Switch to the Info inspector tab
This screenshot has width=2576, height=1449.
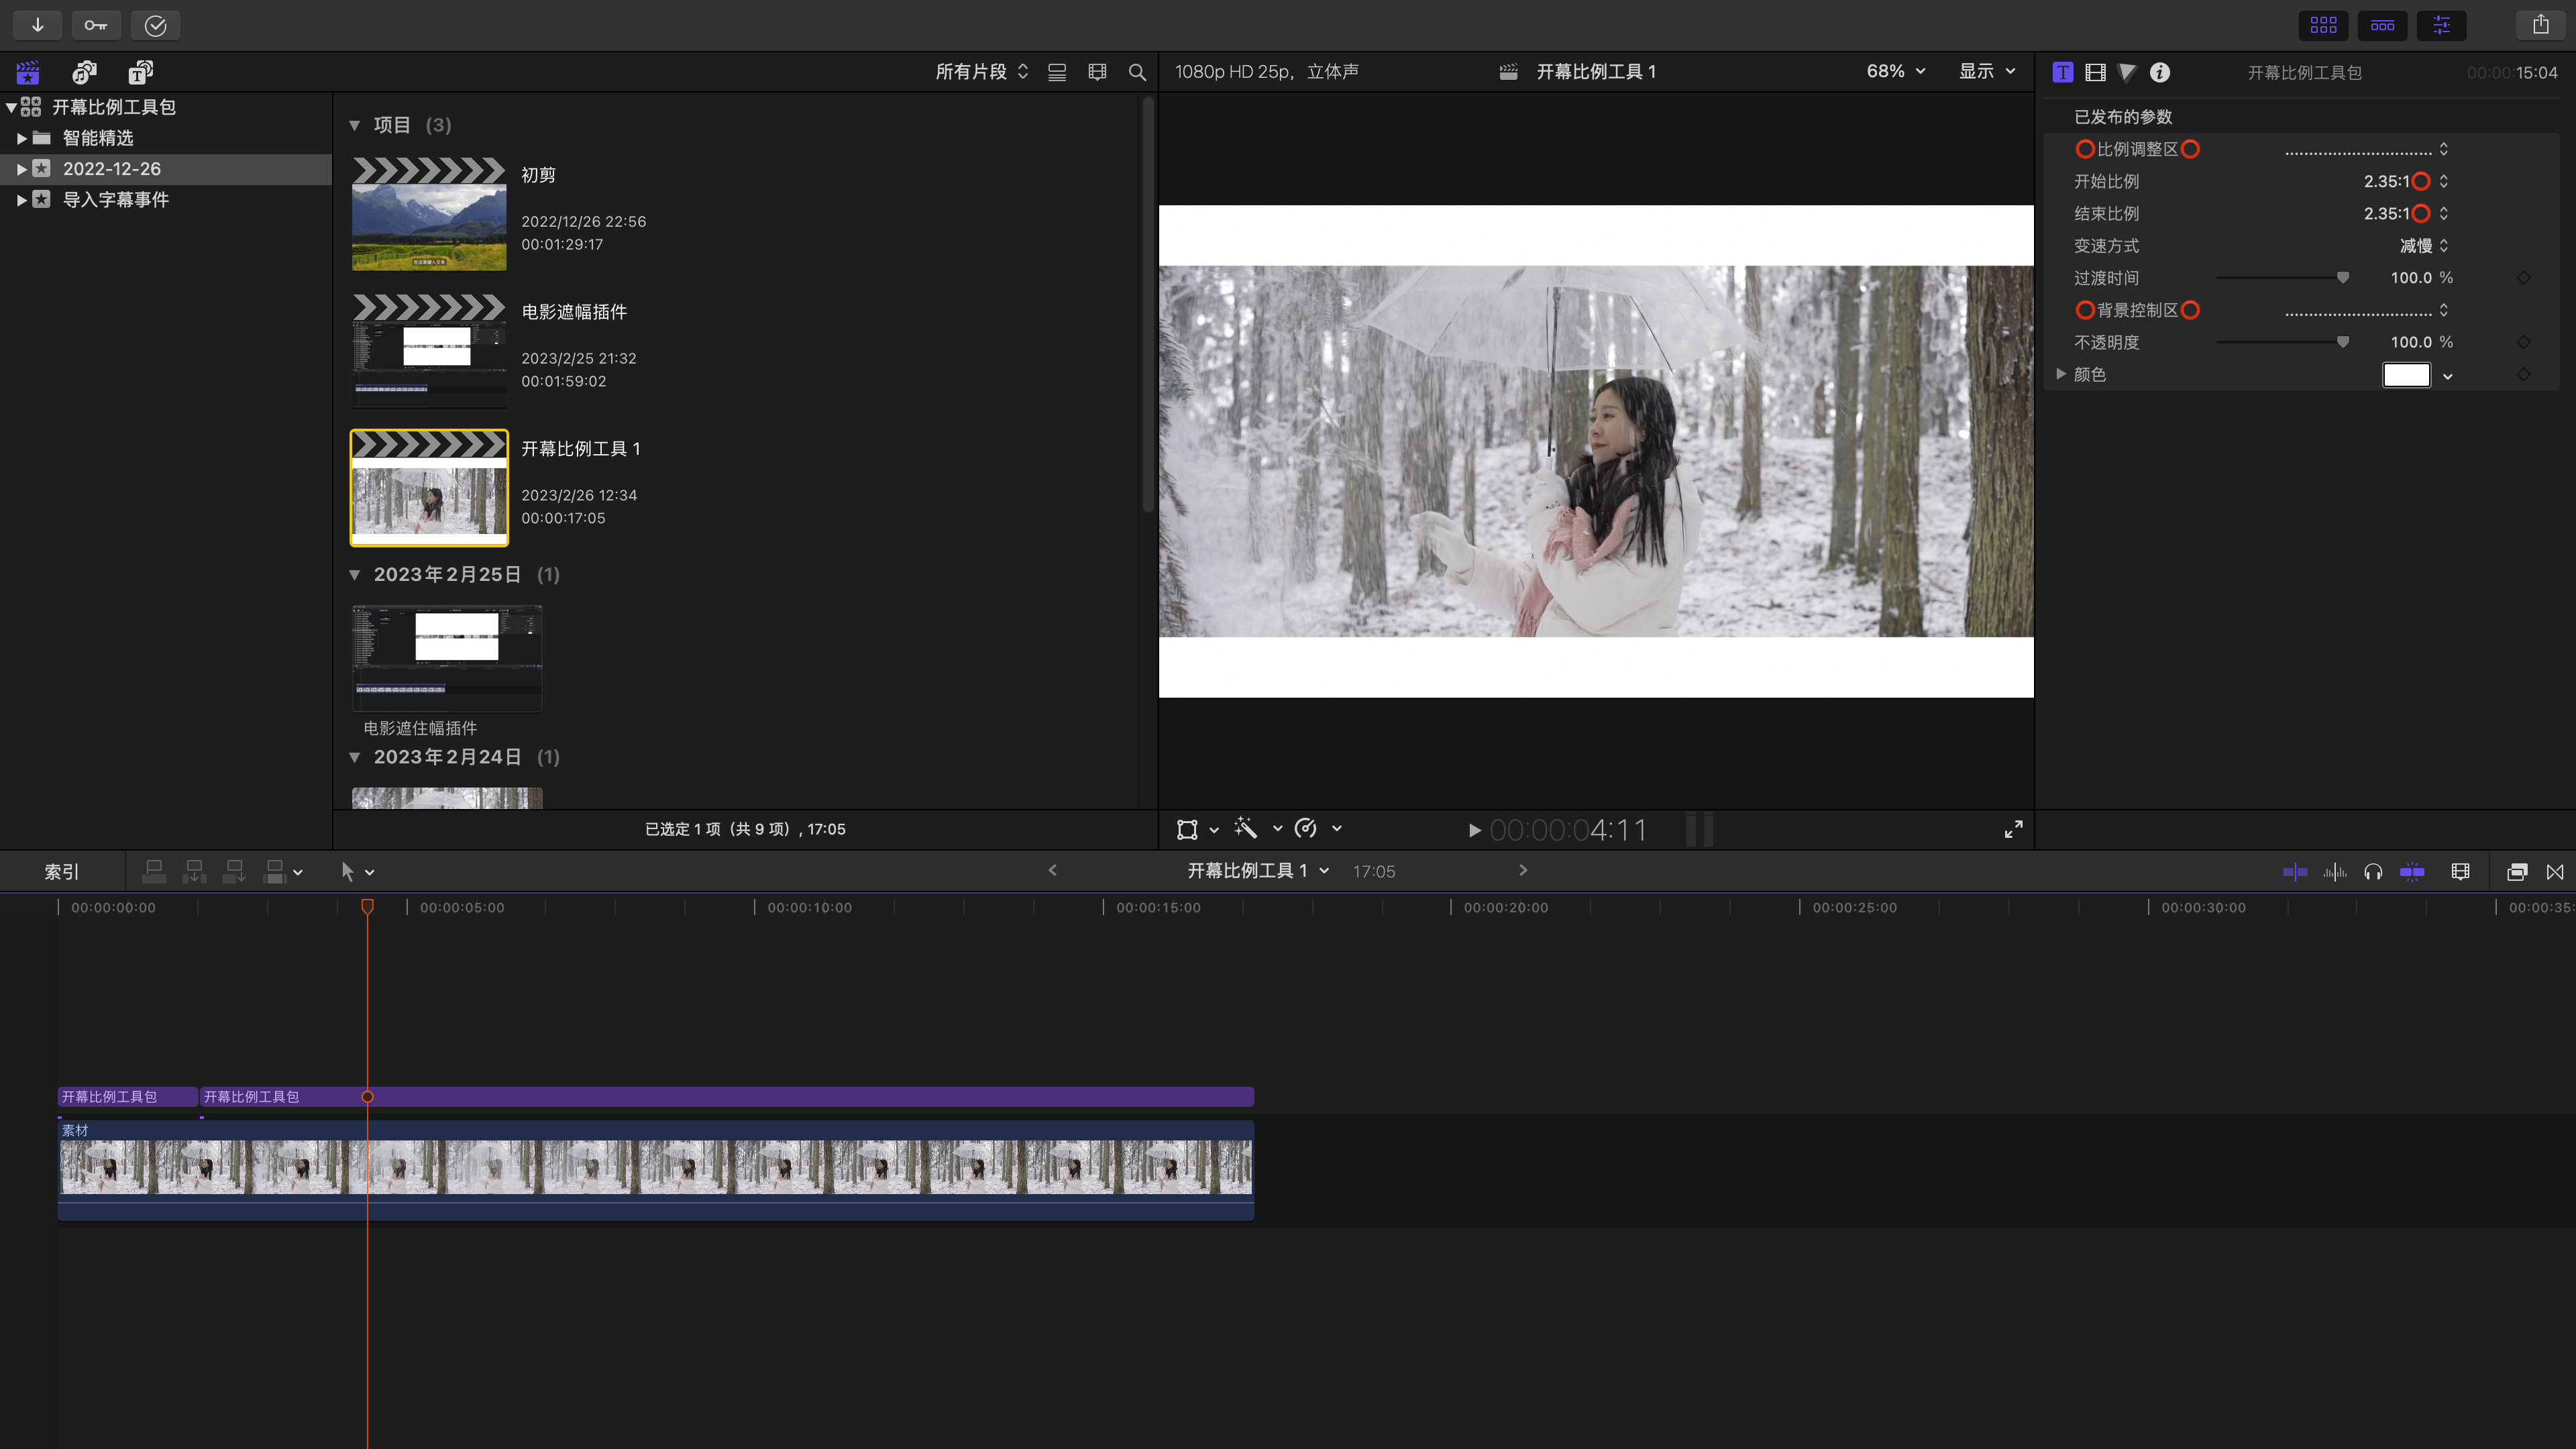[x=2160, y=72]
